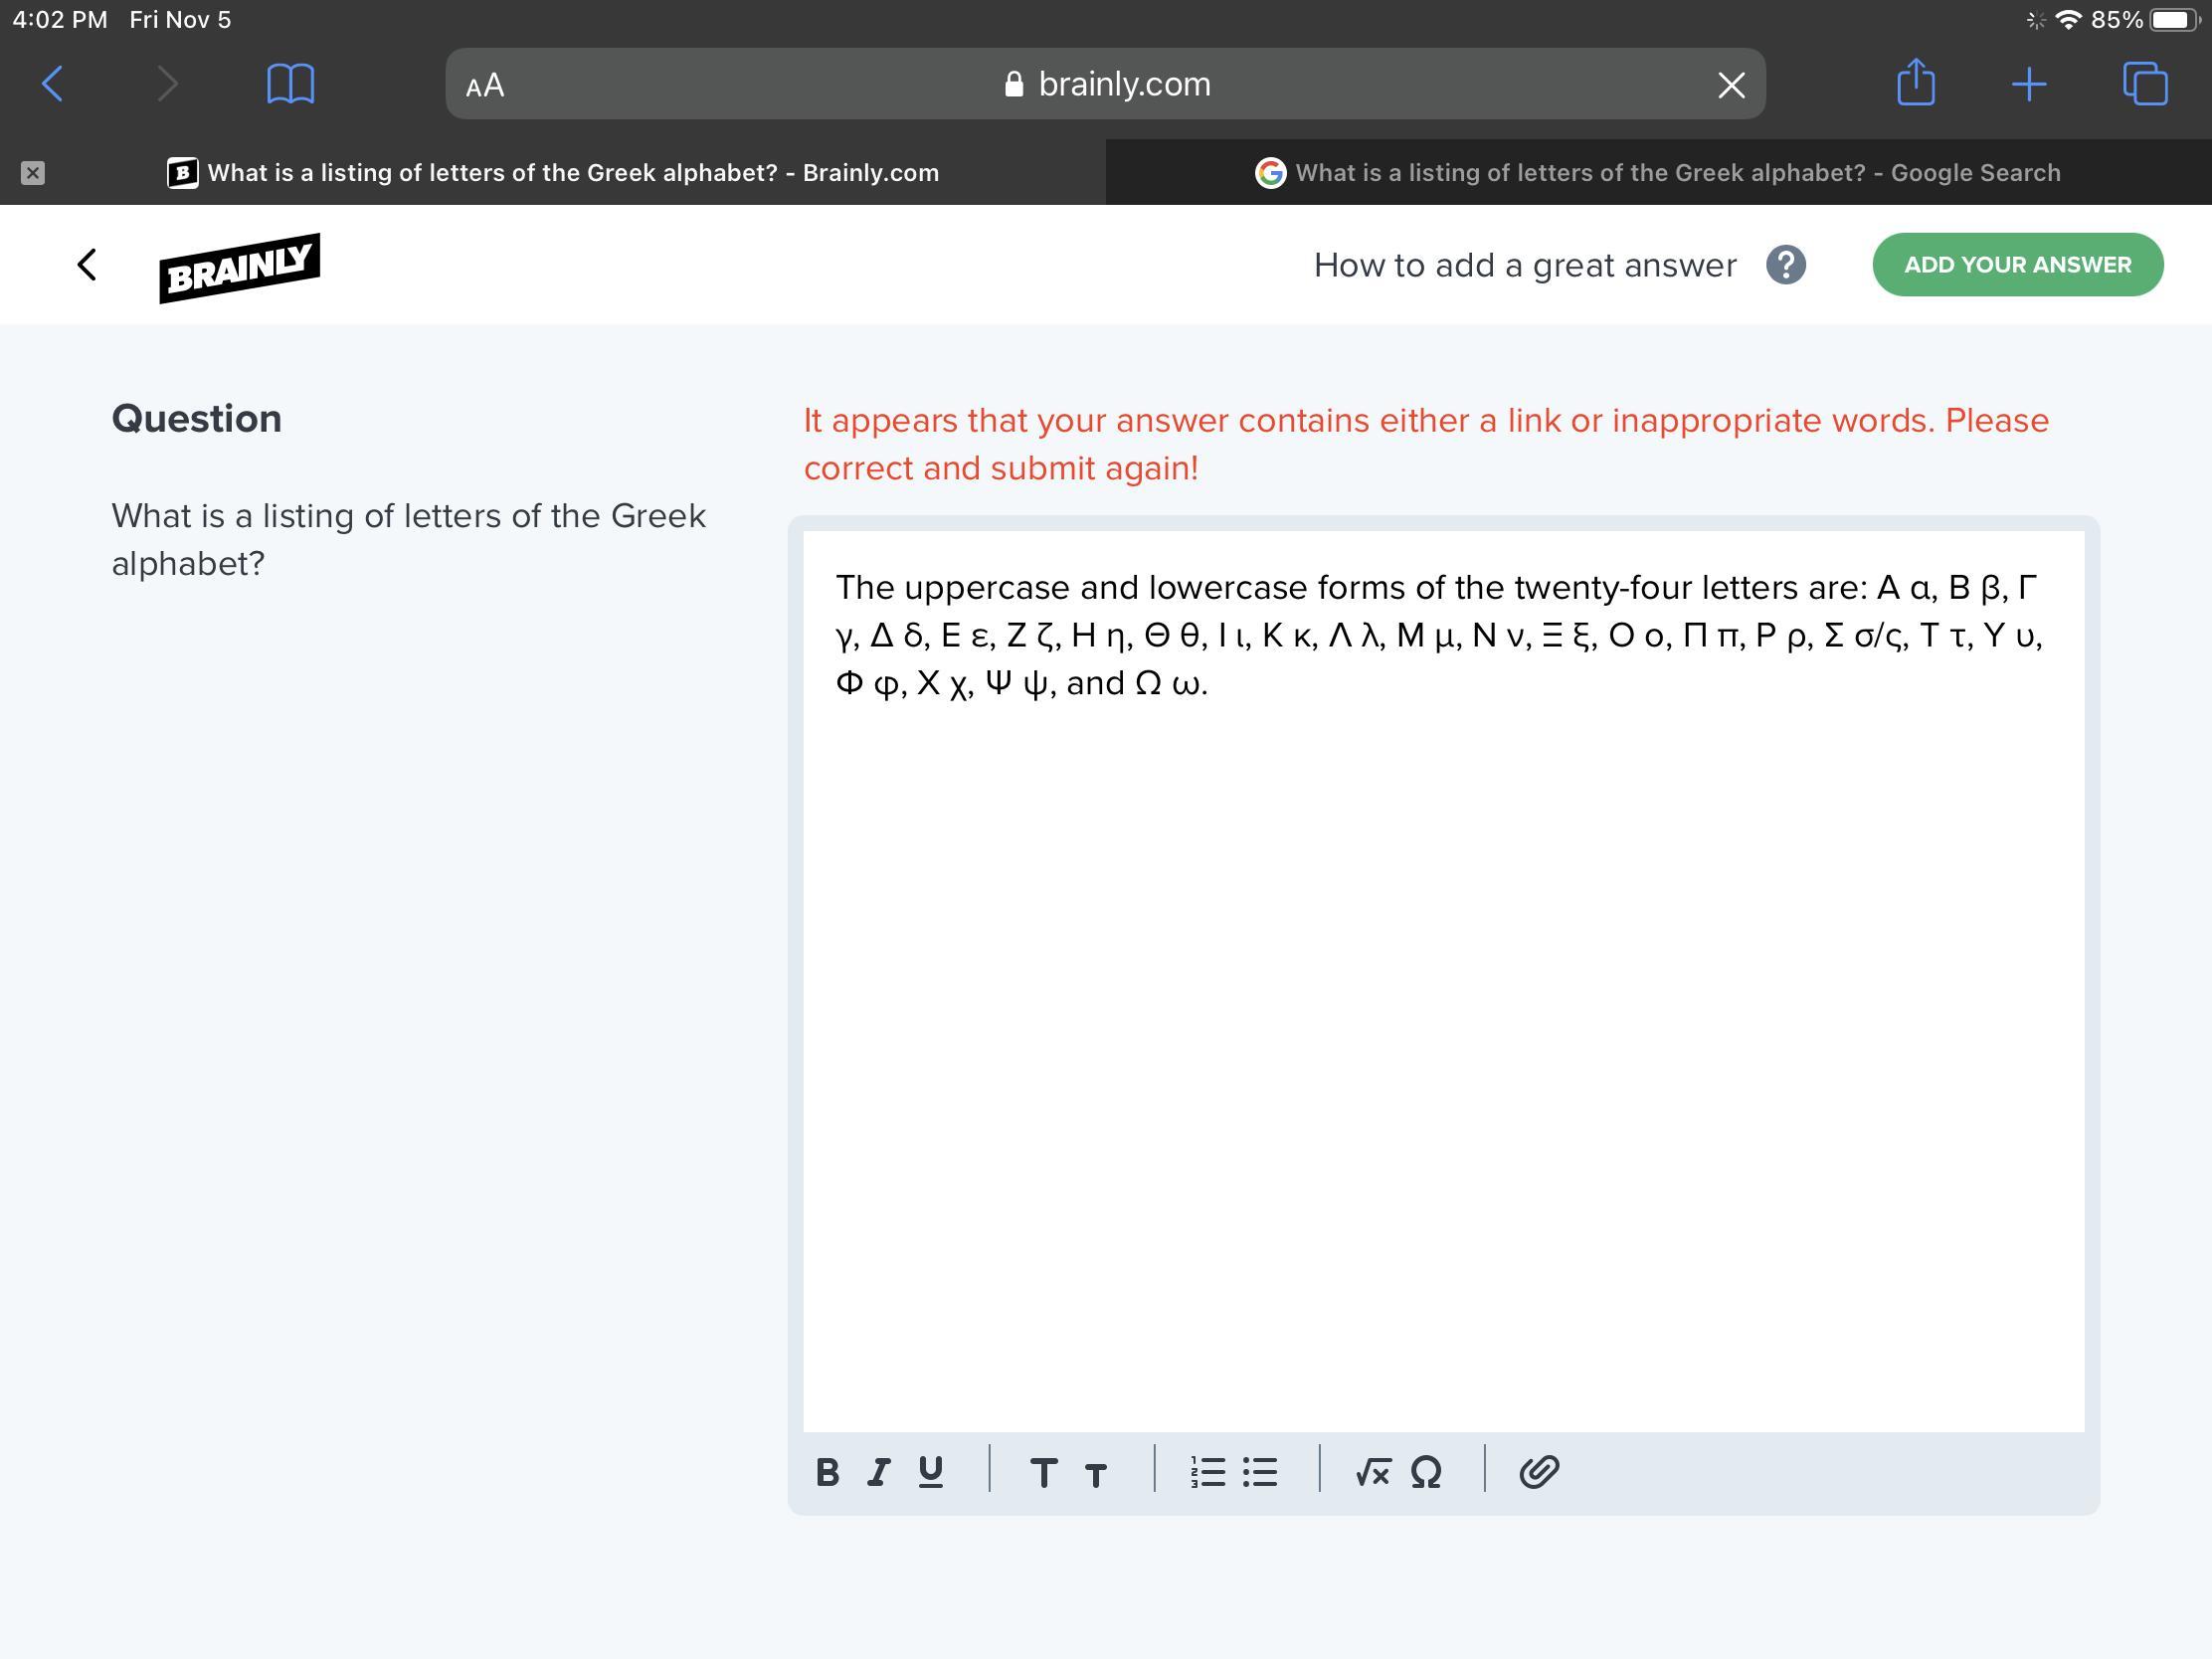Apply large heading text style
Screen dimensions: 2212x1659
[x=1043, y=1472]
